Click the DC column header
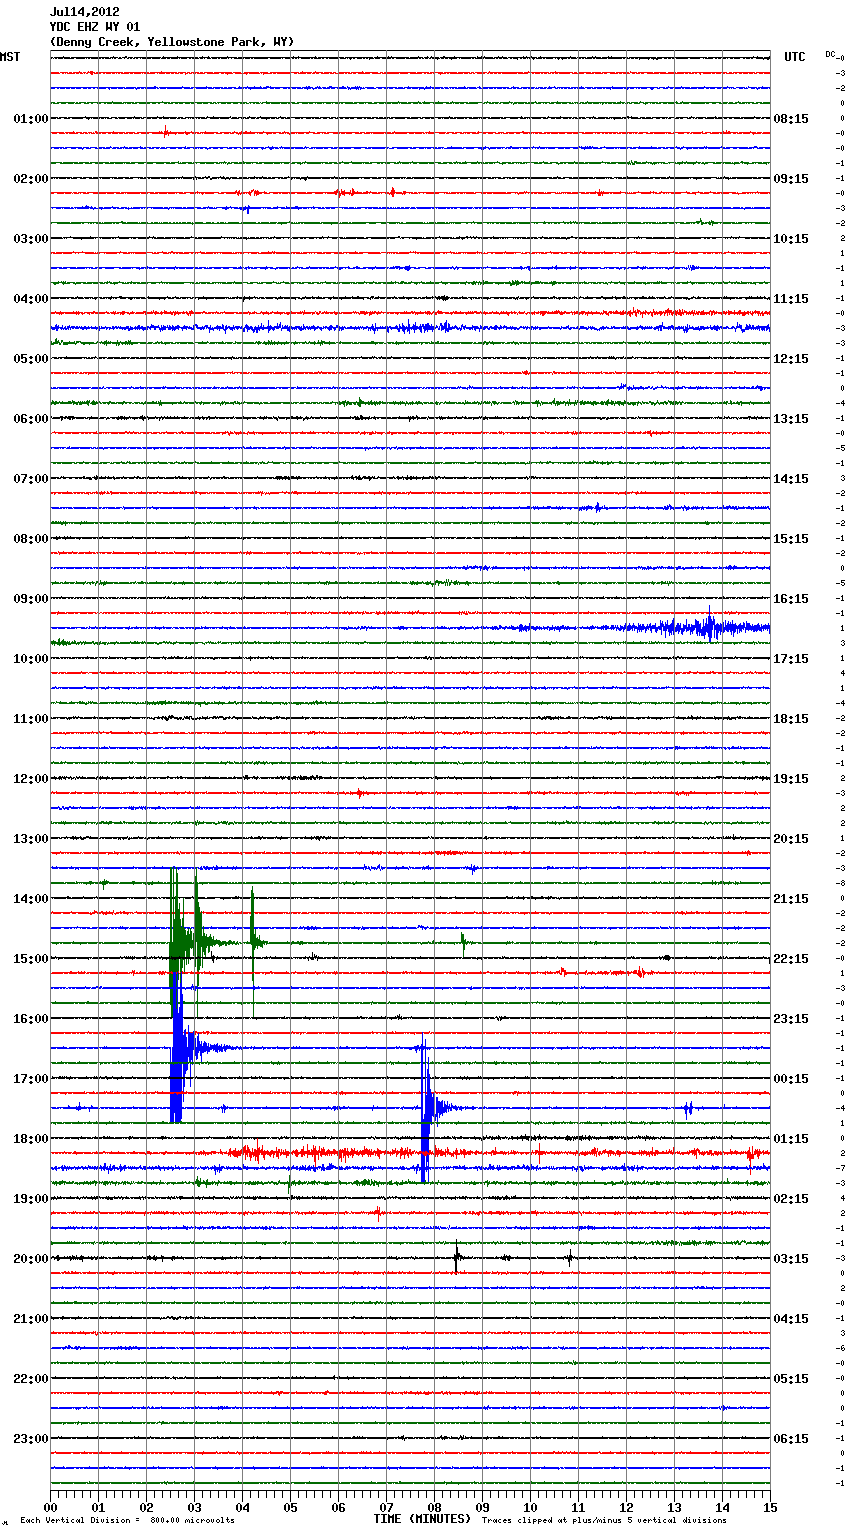The width and height of the screenshot is (850, 1534). (830, 54)
